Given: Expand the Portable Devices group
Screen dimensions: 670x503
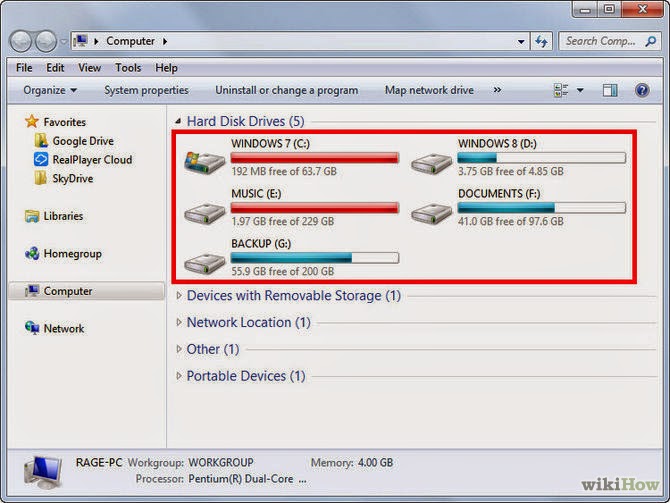Looking at the screenshot, I should [179, 376].
